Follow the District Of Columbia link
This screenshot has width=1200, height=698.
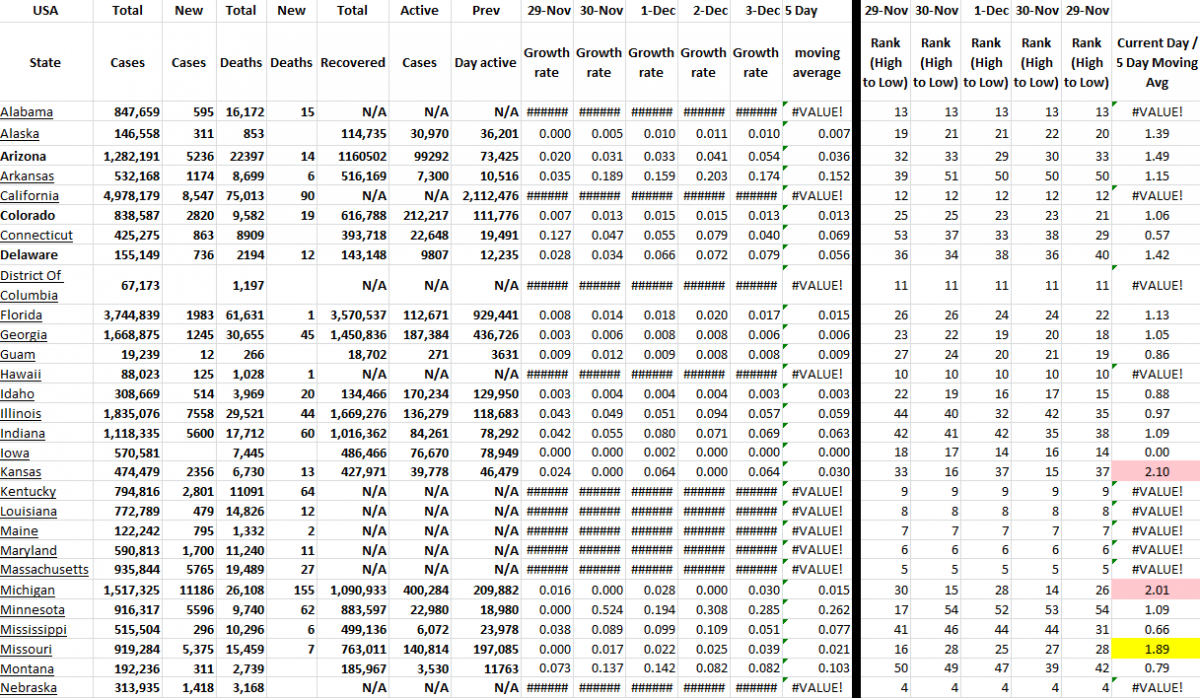pyautogui.click(x=34, y=283)
